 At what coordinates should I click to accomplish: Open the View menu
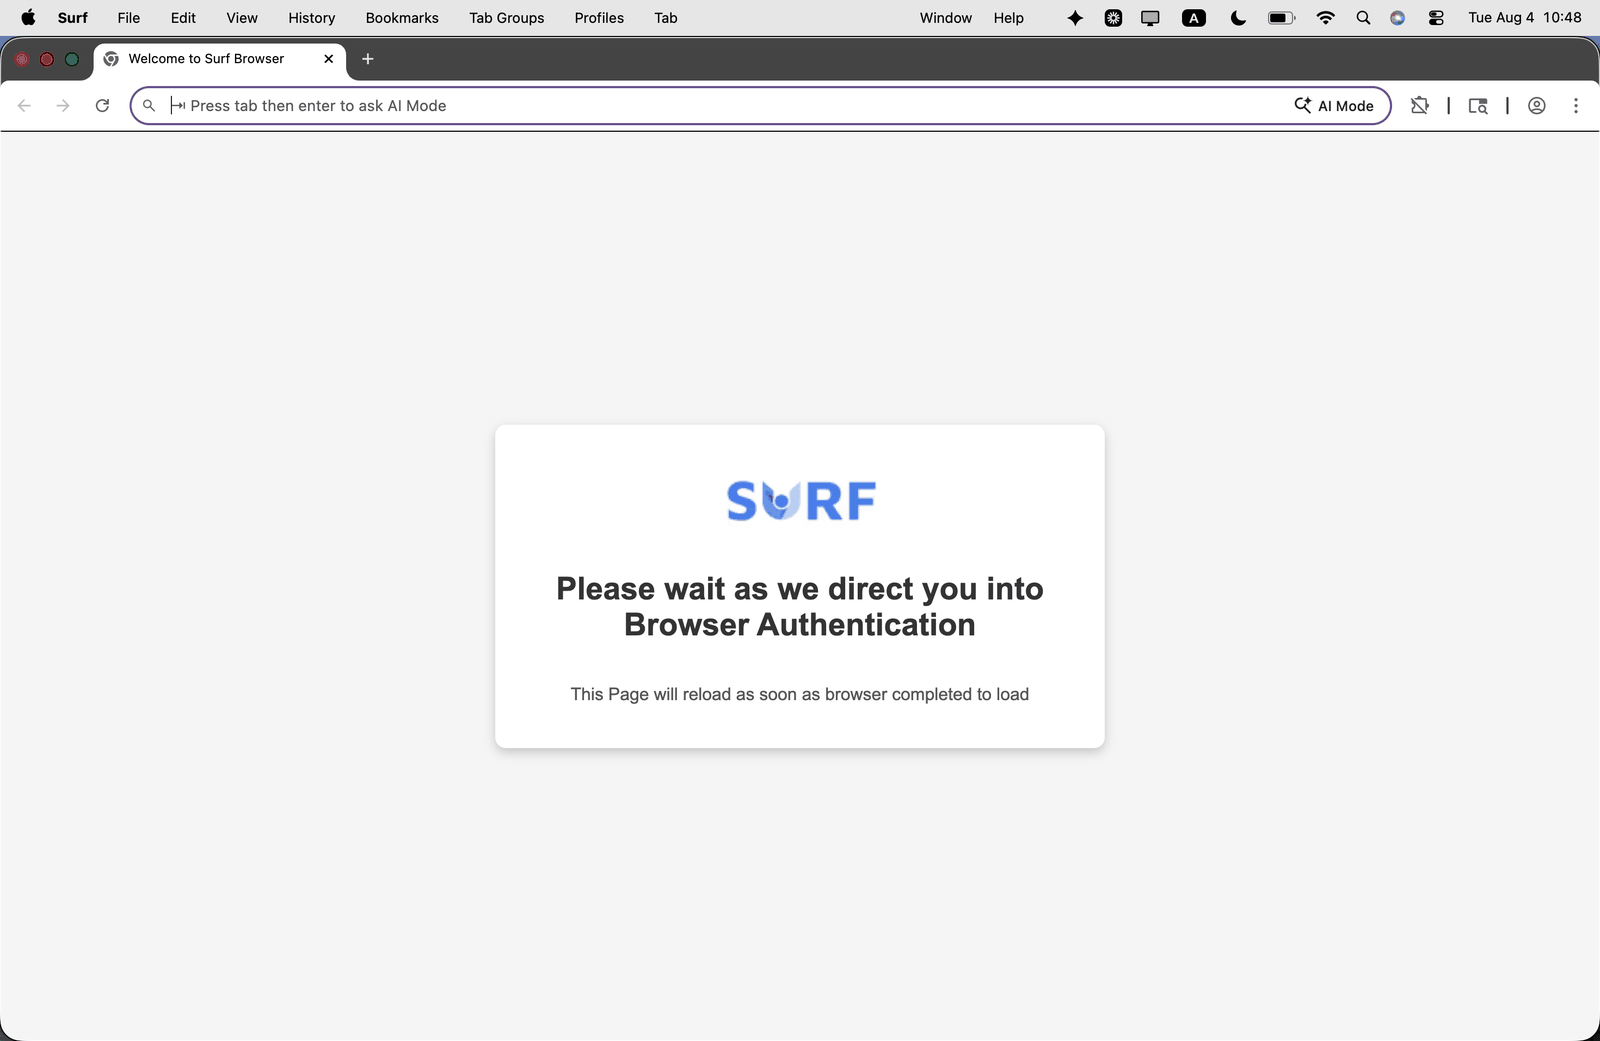pyautogui.click(x=242, y=18)
